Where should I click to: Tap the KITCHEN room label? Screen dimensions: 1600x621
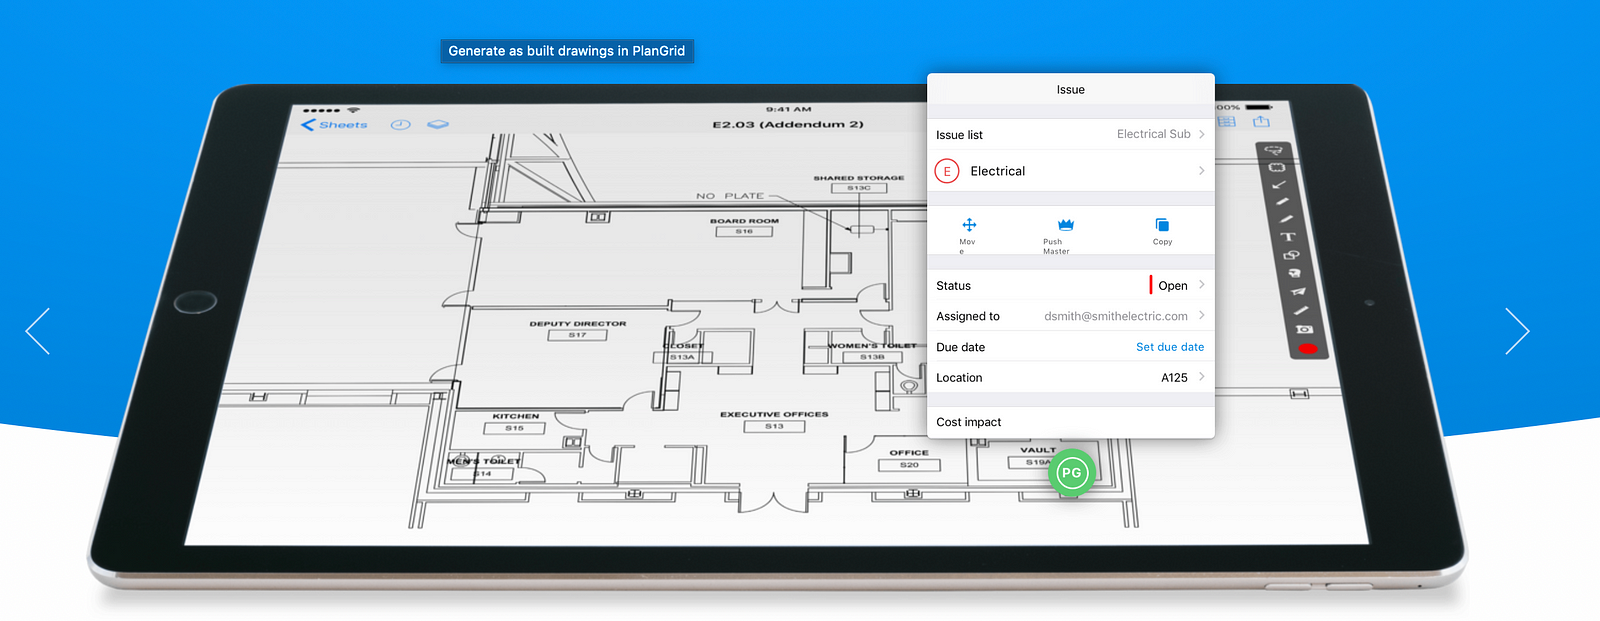pyautogui.click(x=516, y=416)
